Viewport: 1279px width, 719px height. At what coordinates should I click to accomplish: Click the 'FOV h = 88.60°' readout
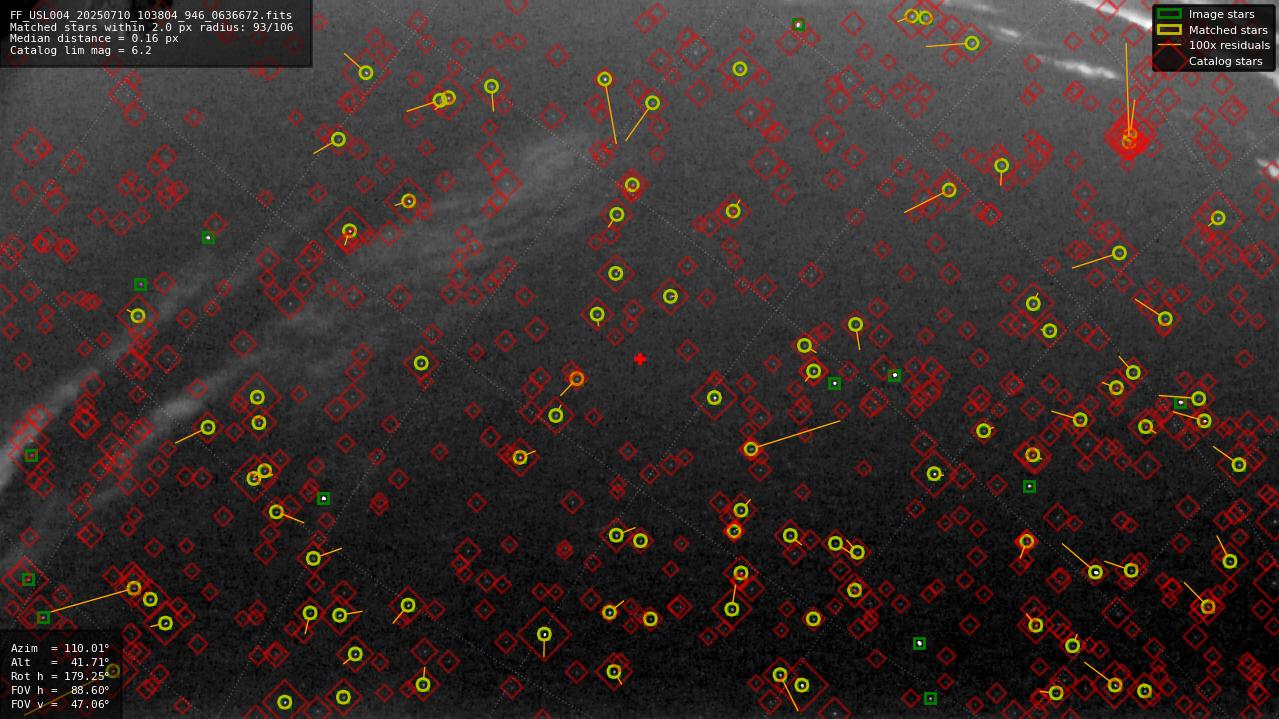click(x=60, y=690)
